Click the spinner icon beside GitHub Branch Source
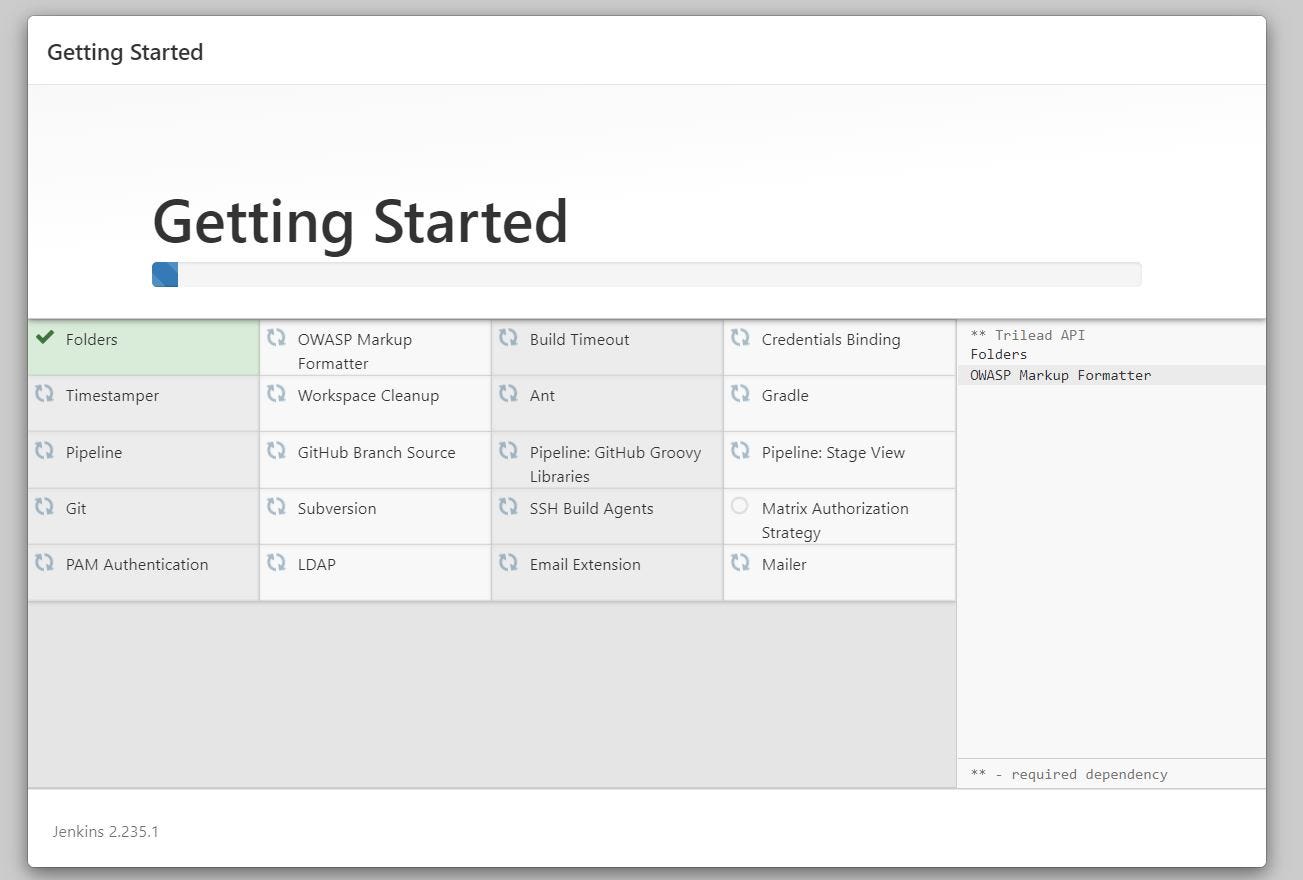This screenshot has width=1303, height=880. 276,451
